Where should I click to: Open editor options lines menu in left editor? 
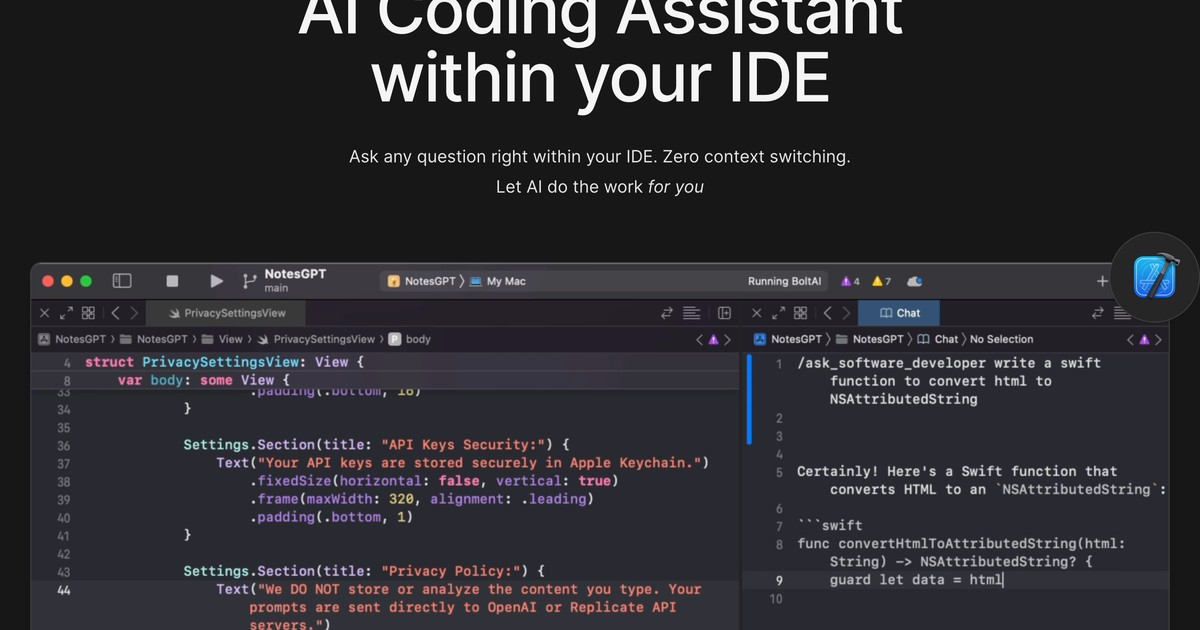pos(691,313)
